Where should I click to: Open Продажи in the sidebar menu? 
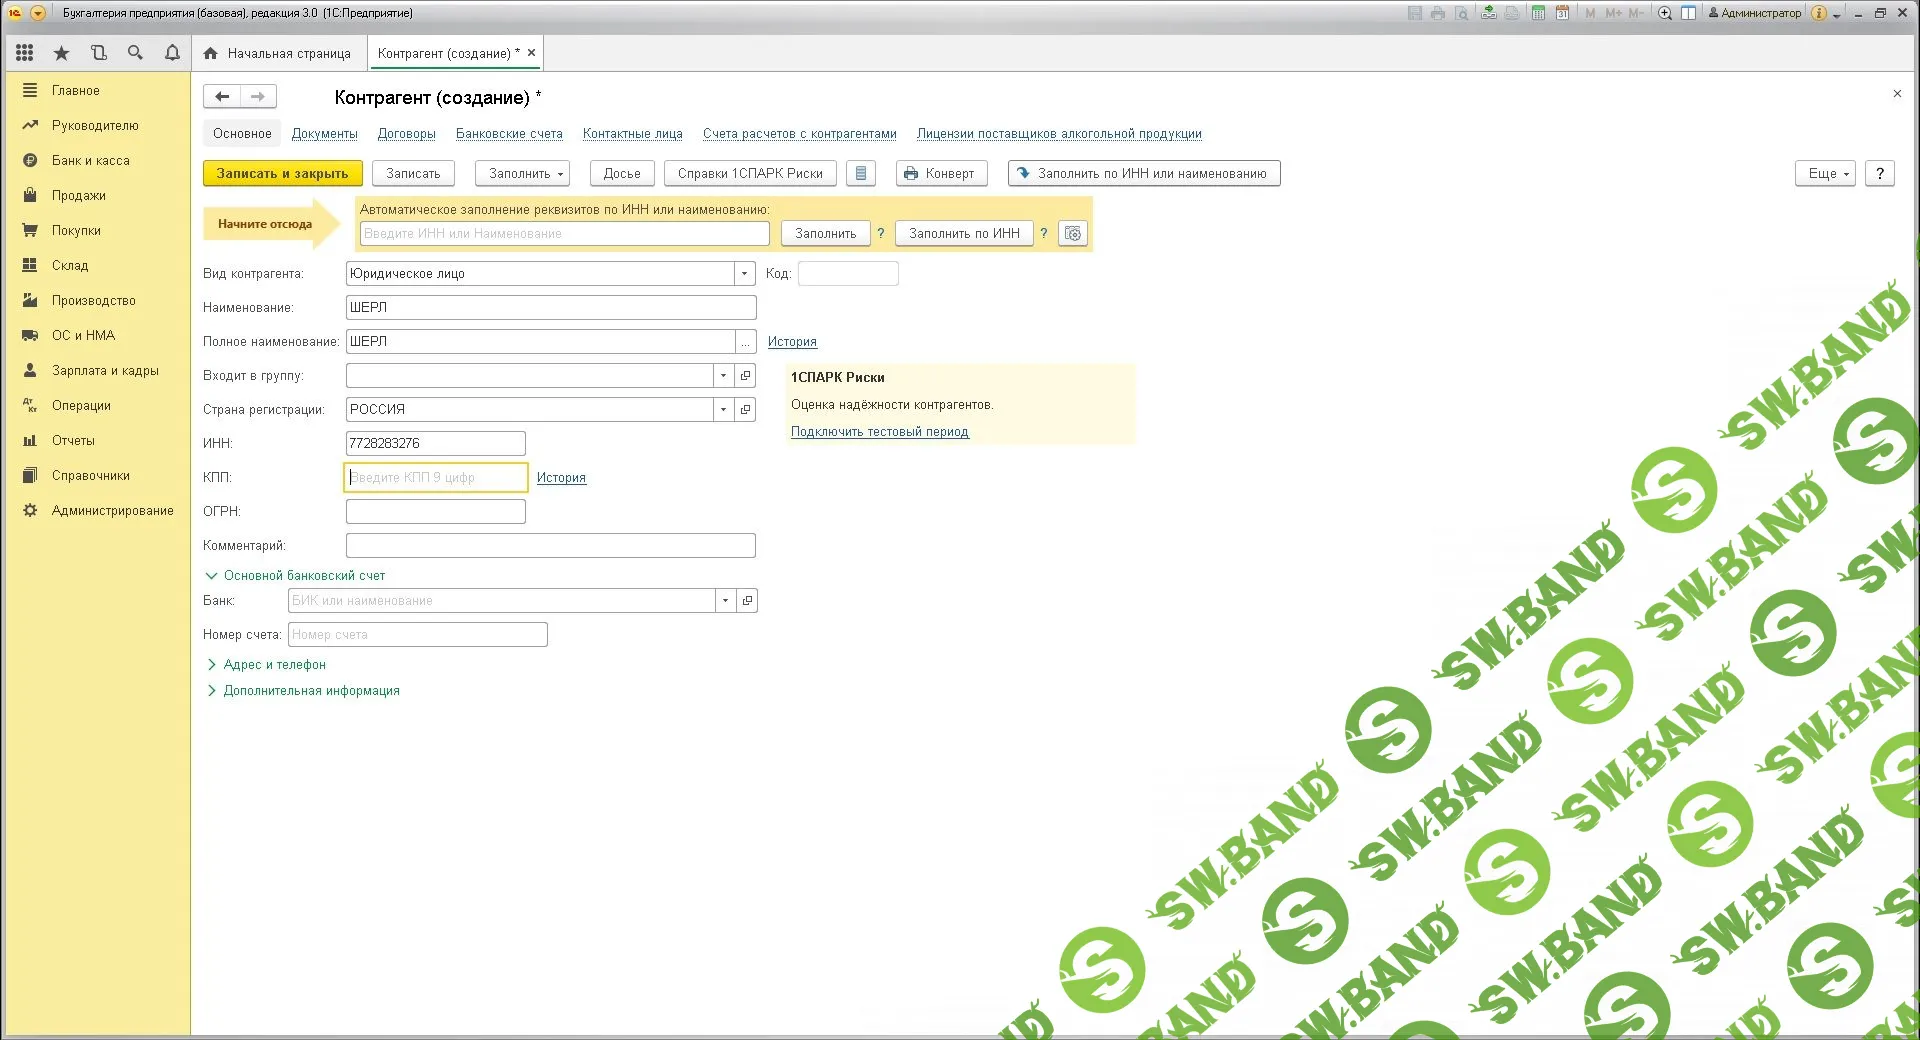pyautogui.click(x=78, y=196)
